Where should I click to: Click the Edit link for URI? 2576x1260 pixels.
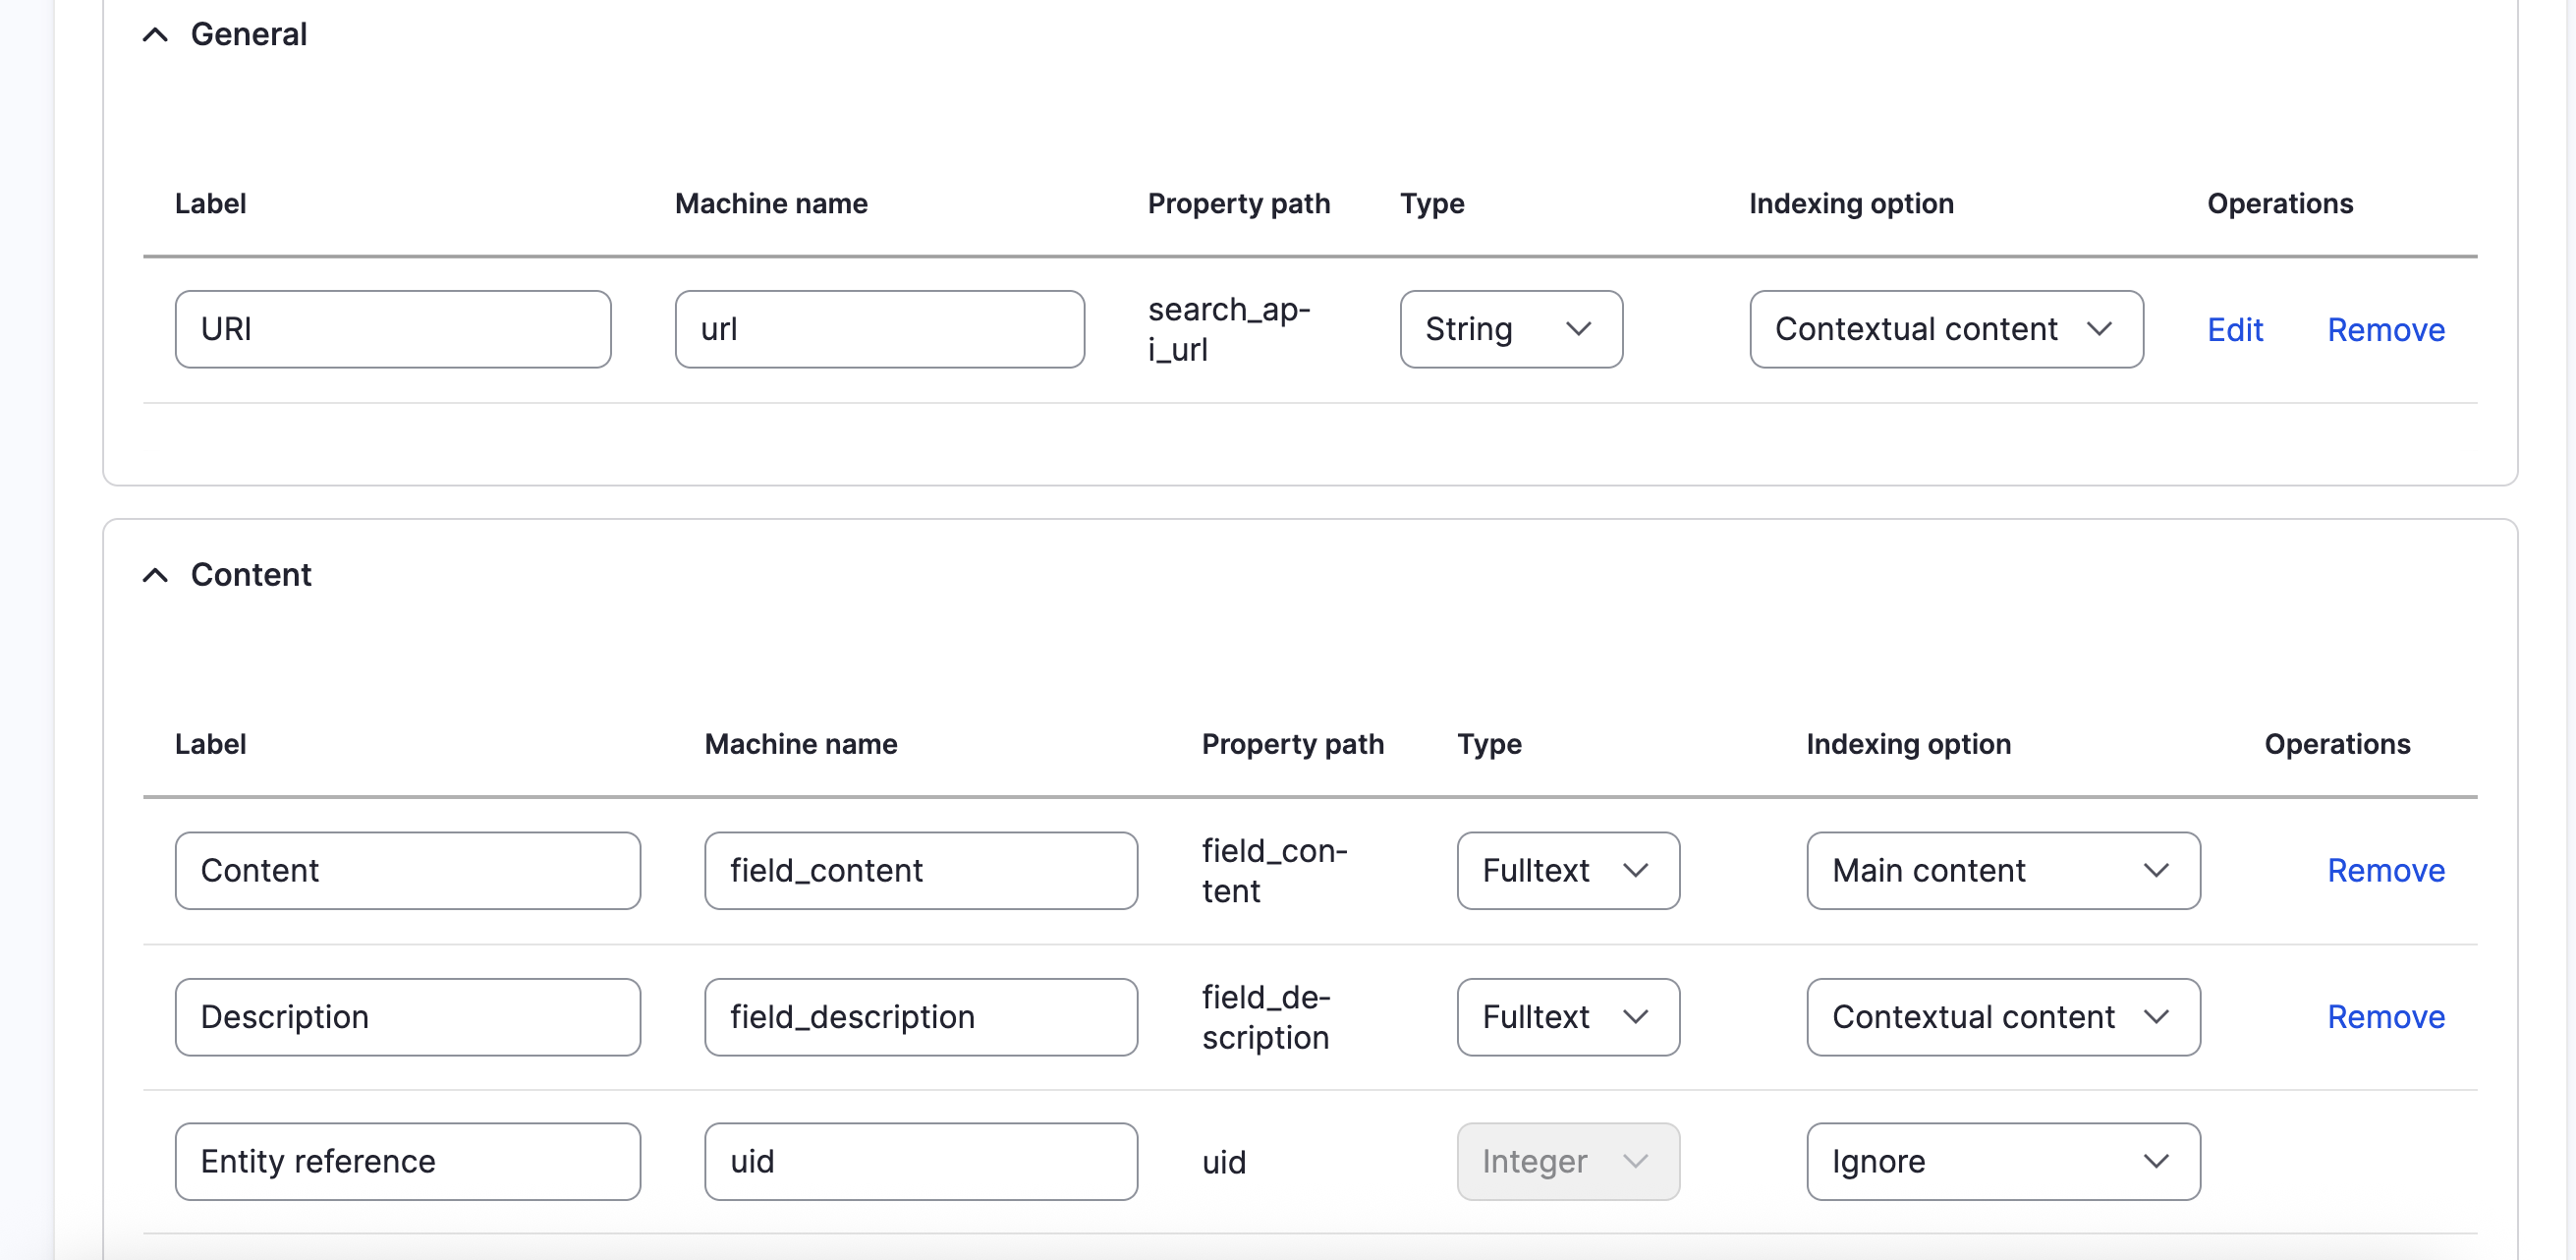pyautogui.click(x=2235, y=329)
